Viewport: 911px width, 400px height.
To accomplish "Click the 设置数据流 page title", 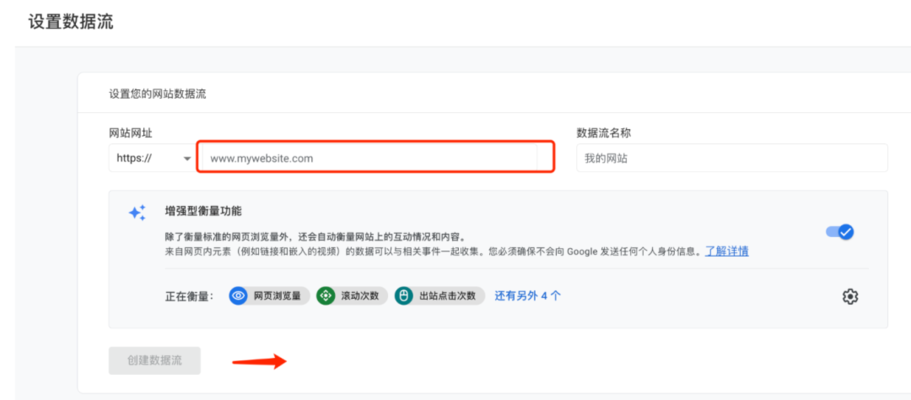I will click(71, 21).
